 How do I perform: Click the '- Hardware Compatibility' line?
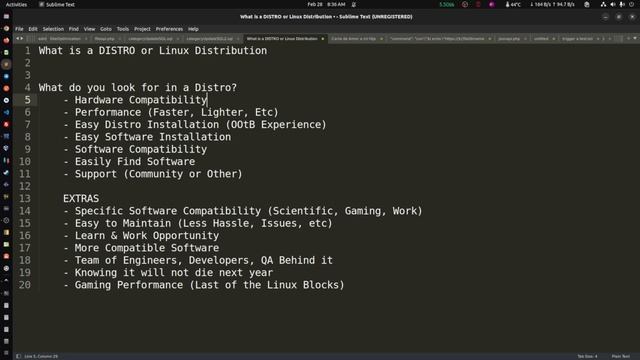[x=135, y=100]
